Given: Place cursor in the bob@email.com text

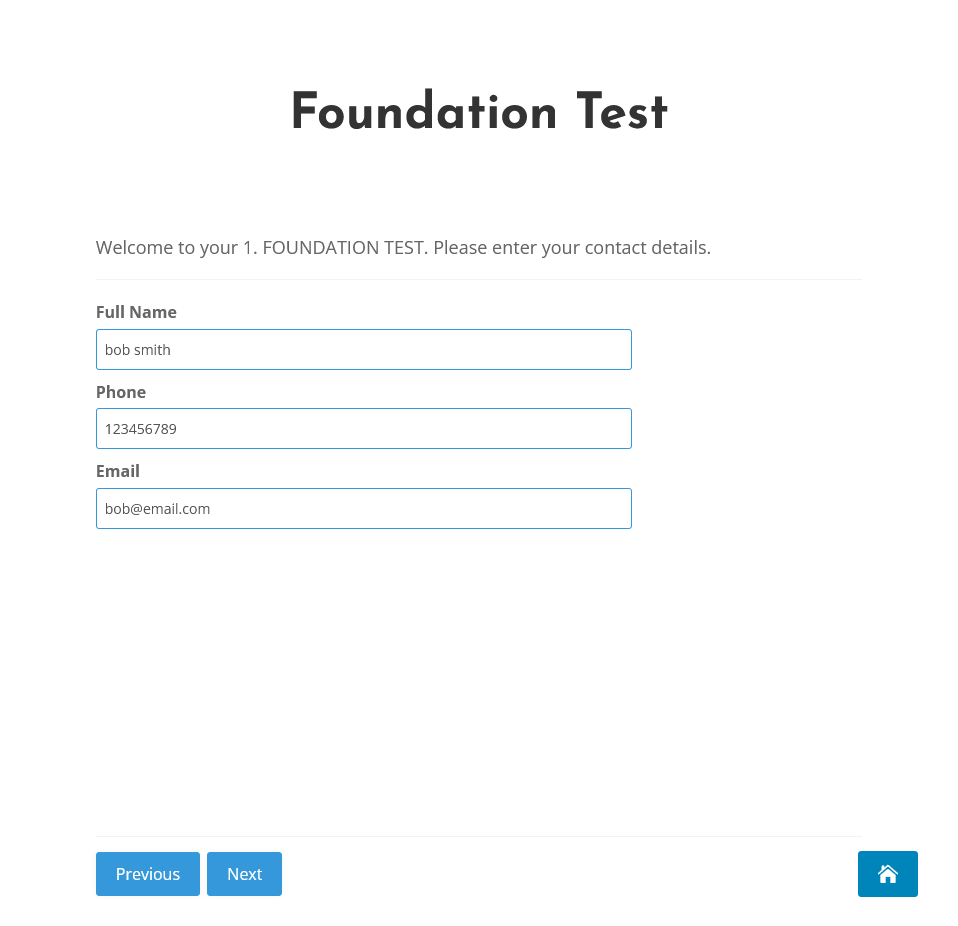Looking at the screenshot, I should (158, 509).
